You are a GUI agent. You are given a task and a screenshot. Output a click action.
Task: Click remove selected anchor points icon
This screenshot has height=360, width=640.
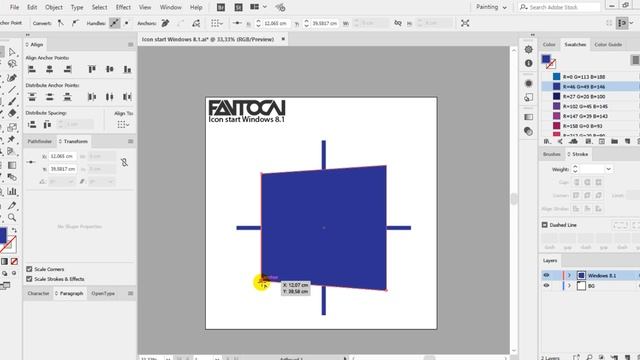pyautogui.click(x=165, y=23)
